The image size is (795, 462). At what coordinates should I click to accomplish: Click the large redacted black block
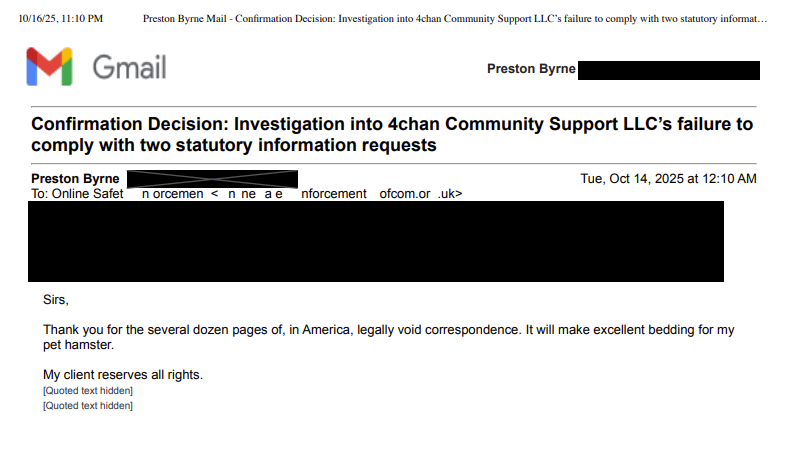pyautogui.click(x=375, y=241)
